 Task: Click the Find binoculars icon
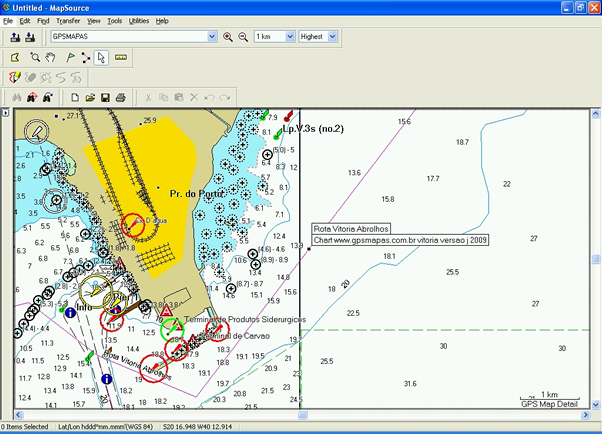point(15,97)
